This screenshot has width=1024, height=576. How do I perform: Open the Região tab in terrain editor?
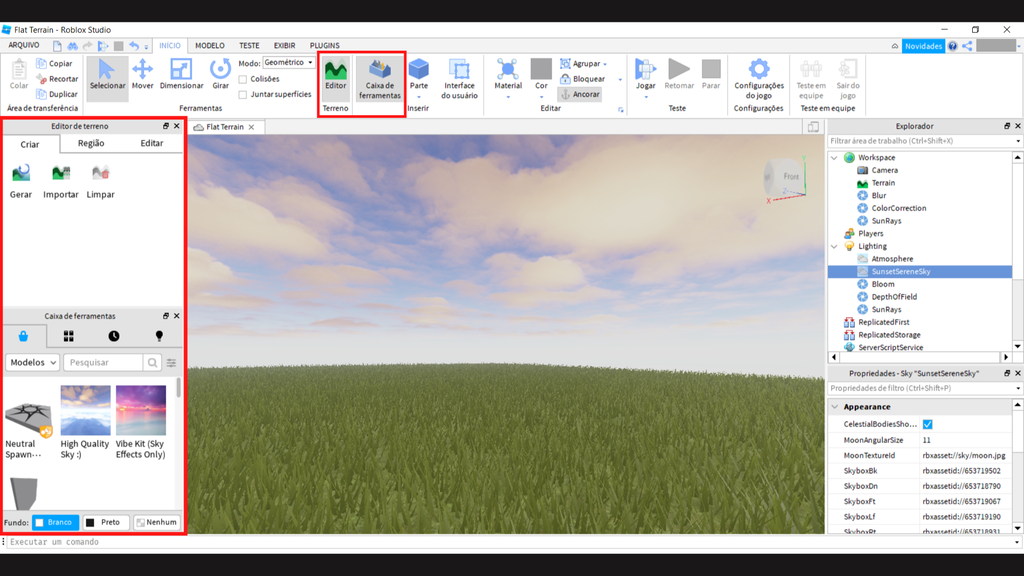coord(91,143)
